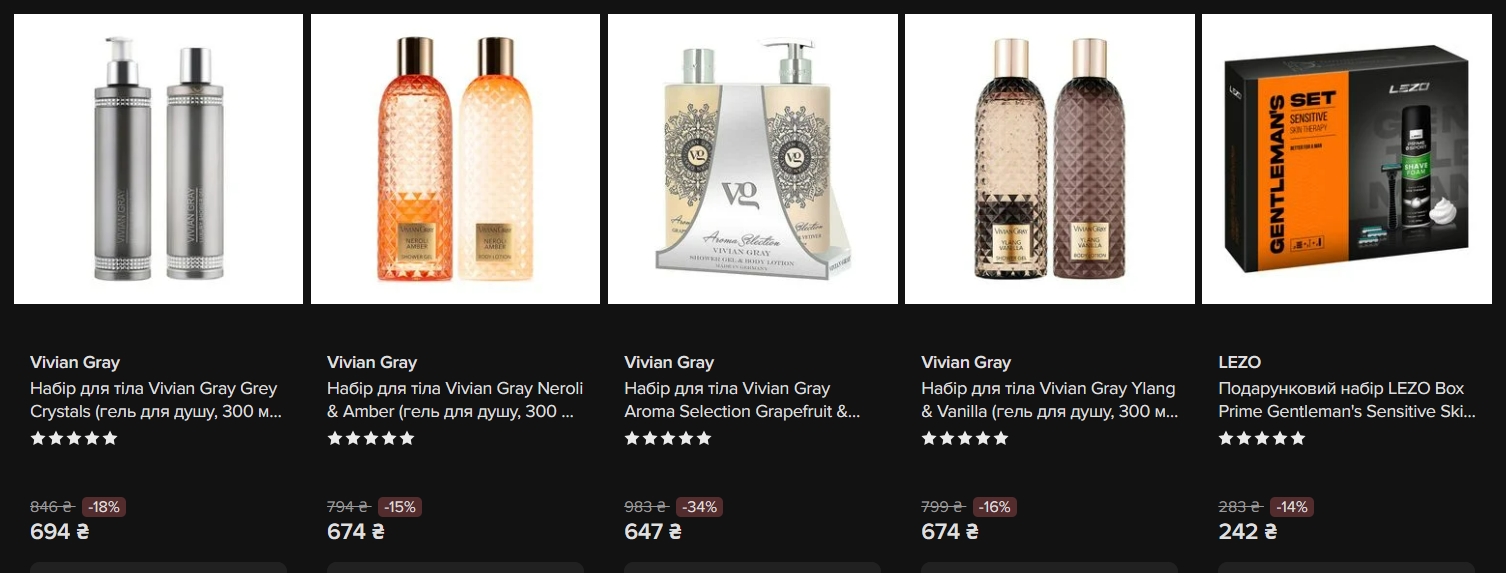Open the LEZO Box Prime Gentleman's title link

pos(1346,400)
